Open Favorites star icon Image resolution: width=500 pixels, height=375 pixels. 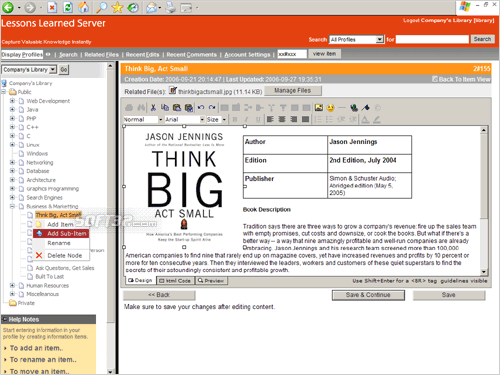pos(117,7)
